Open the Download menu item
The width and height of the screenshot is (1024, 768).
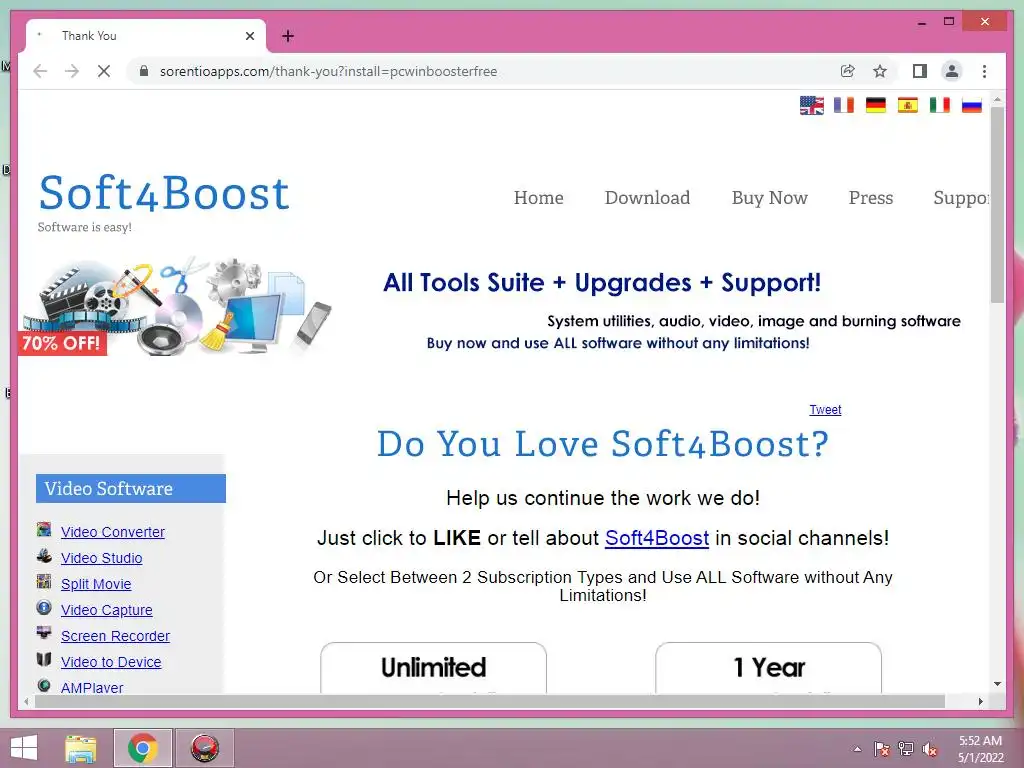click(647, 197)
